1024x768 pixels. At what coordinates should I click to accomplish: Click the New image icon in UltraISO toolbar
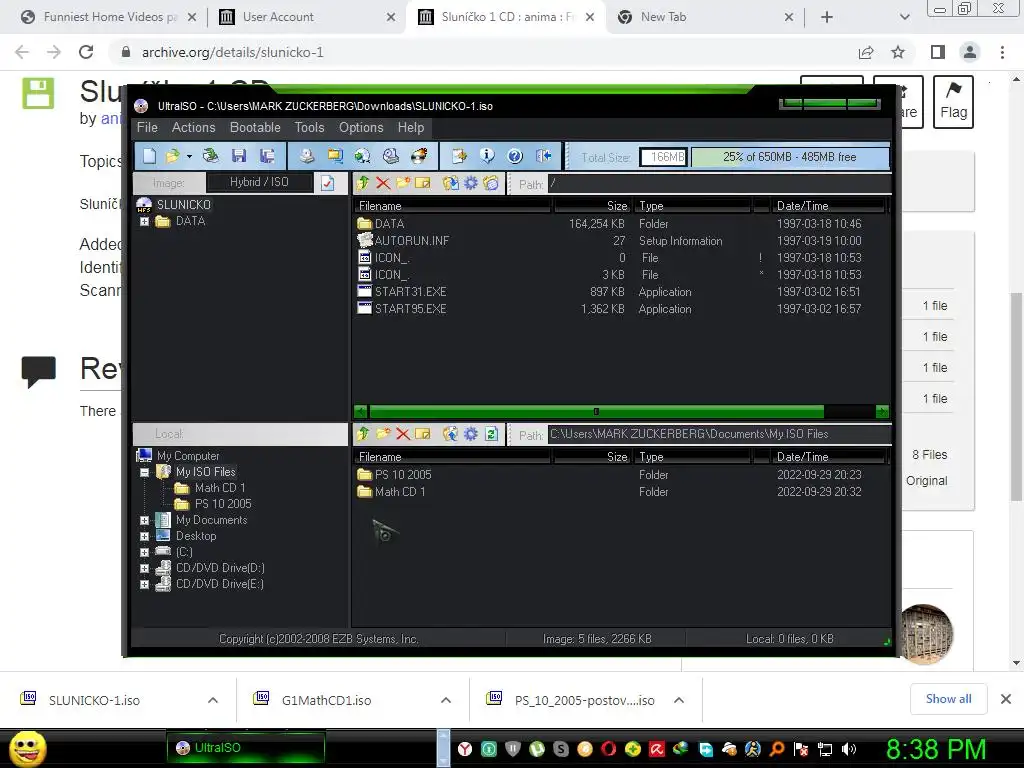150,156
